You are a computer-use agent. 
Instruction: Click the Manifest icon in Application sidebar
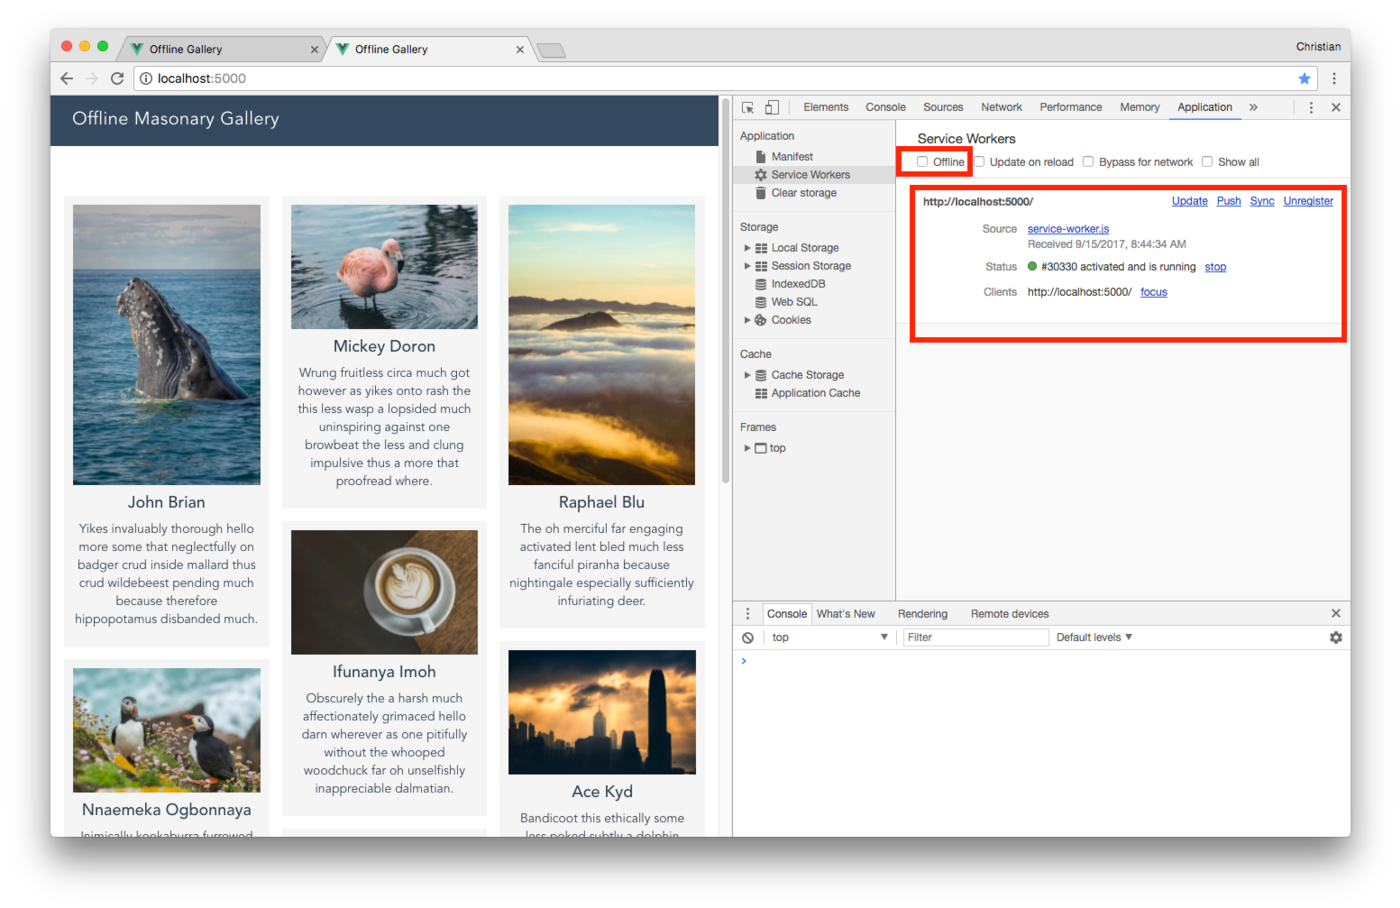click(761, 156)
